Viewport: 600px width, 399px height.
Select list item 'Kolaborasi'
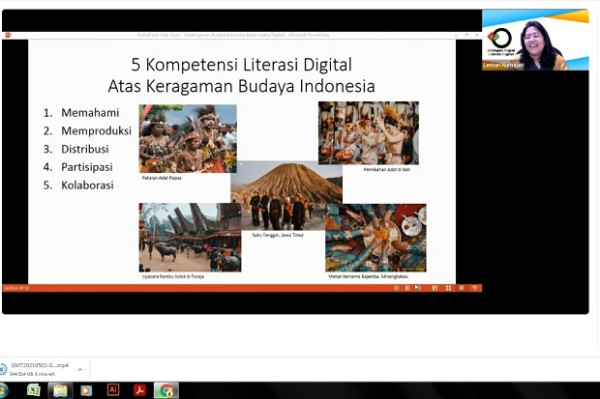[87, 185]
